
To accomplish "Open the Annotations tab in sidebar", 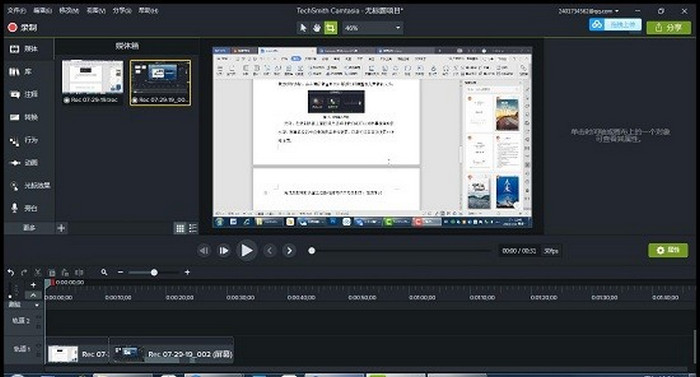I will [x=29, y=94].
